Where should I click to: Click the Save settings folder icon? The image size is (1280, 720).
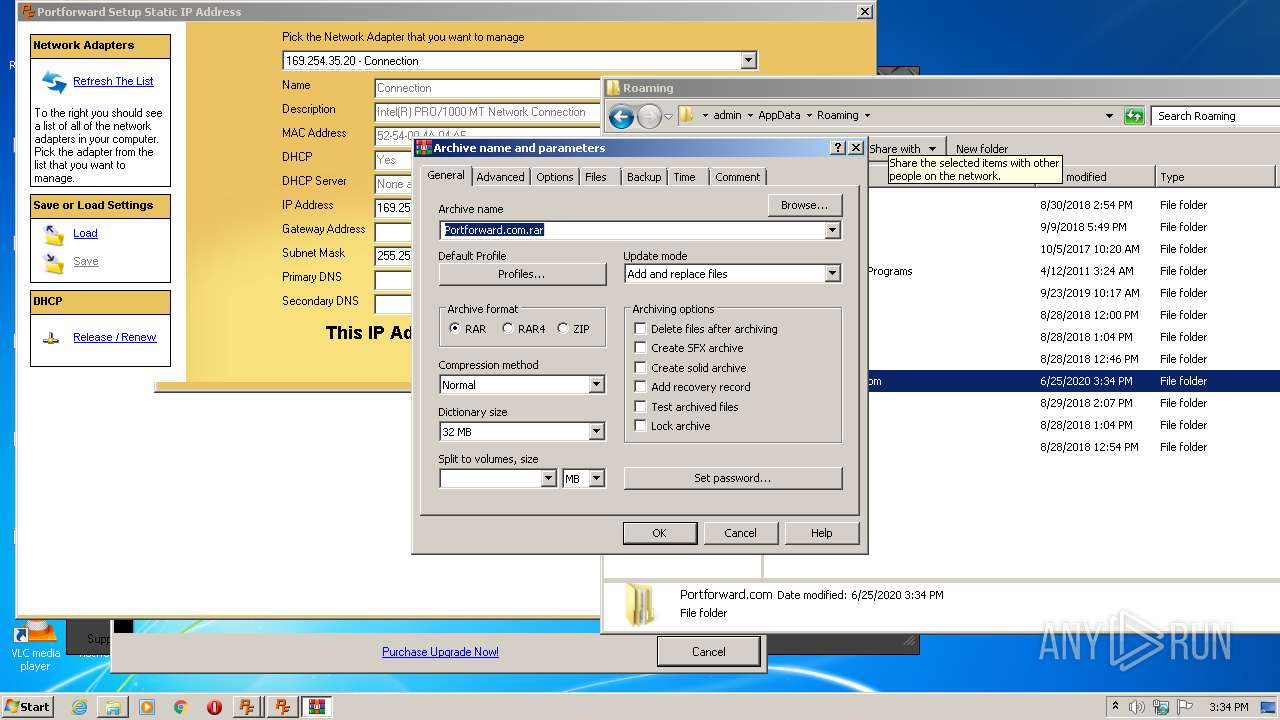click(x=54, y=262)
